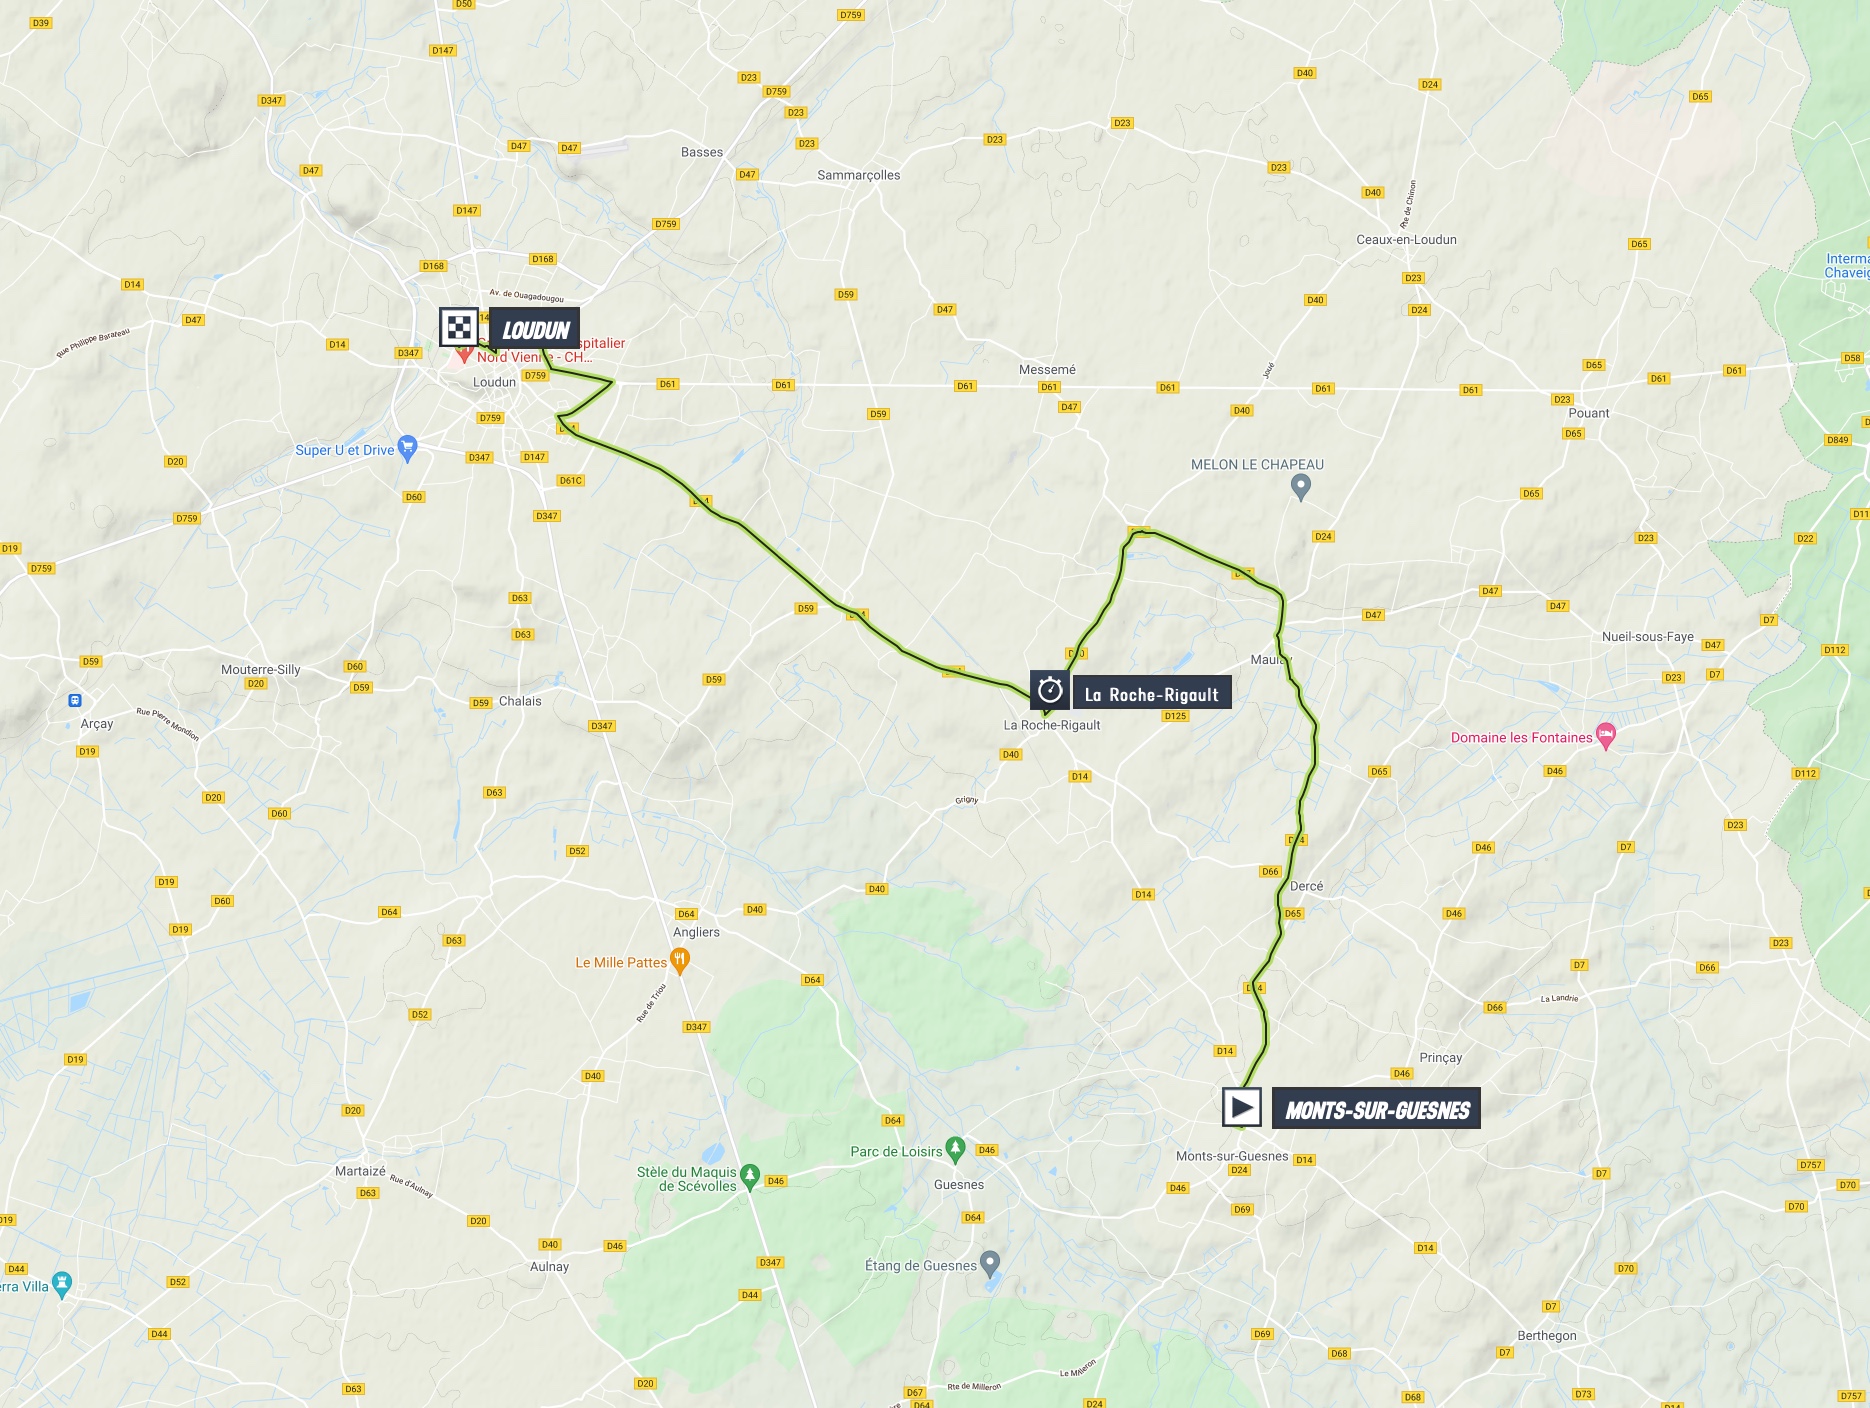Click the train station icon near Arçay
The height and width of the screenshot is (1408, 1870).
[x=74, y=701]
